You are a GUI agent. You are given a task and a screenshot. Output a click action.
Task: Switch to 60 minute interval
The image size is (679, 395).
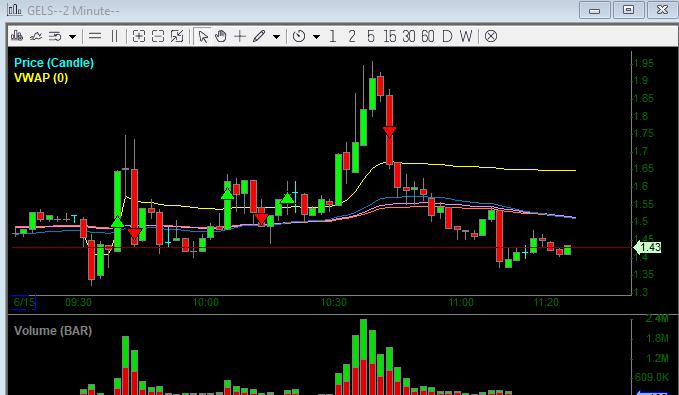[x=427, y=36]
